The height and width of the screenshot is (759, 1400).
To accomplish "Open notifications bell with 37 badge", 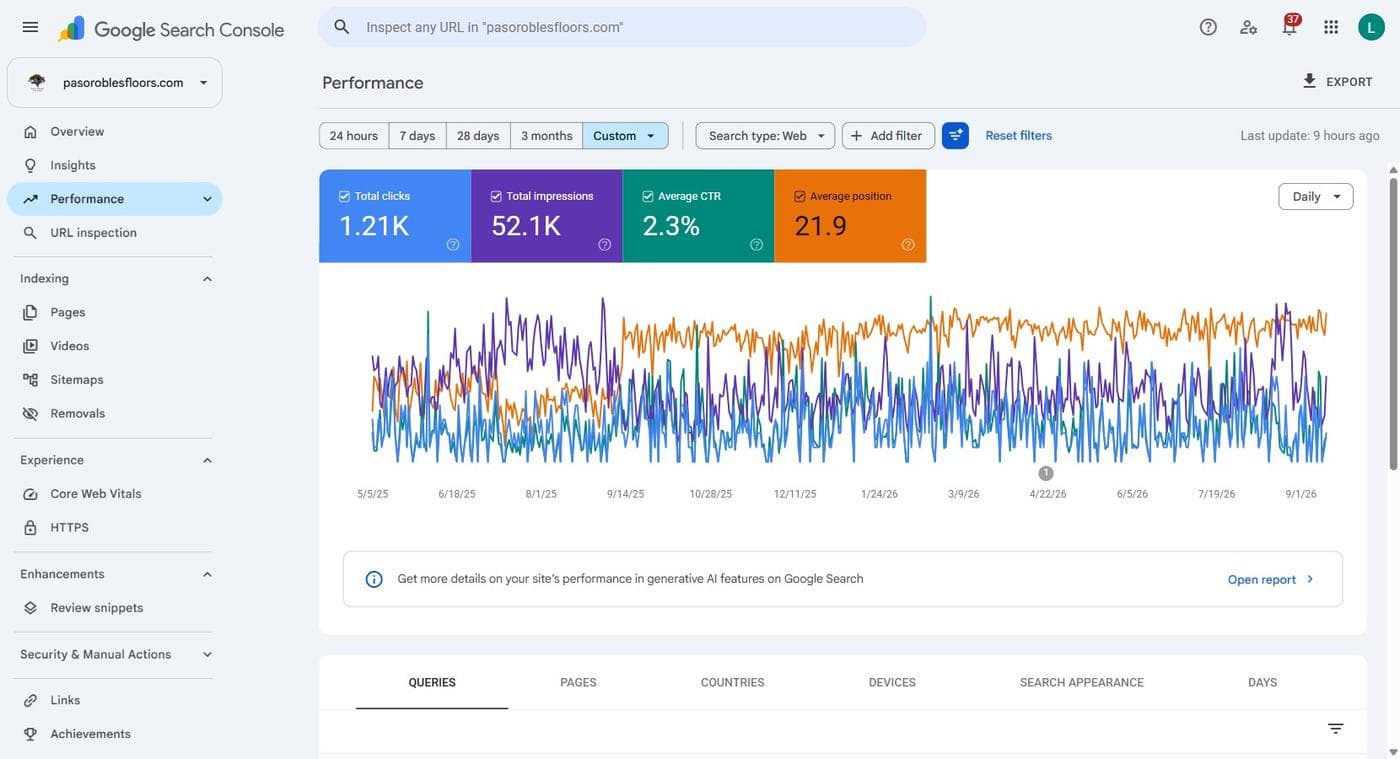I will pos(1290,26).
